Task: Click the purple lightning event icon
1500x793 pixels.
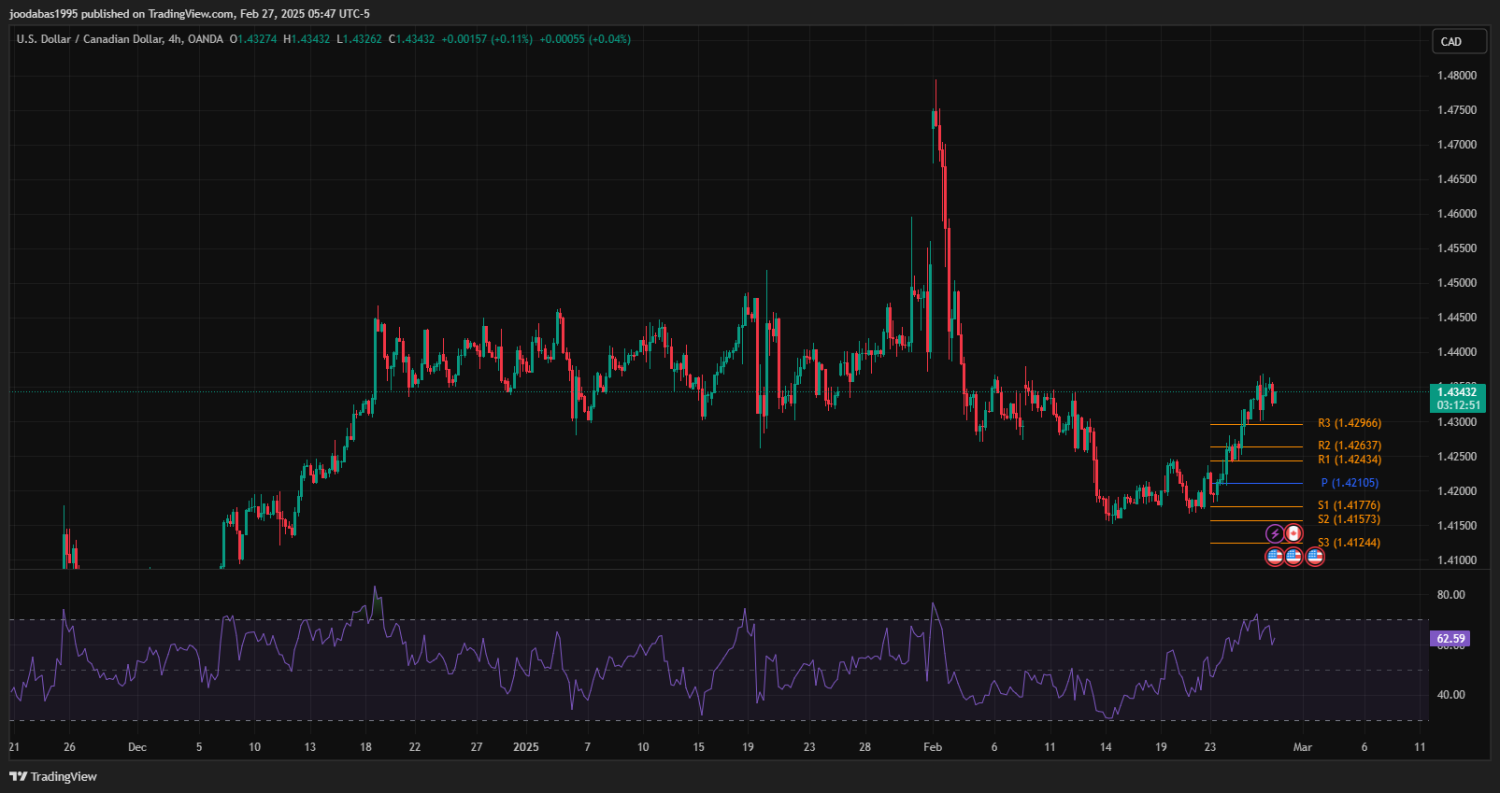Action: point(1275,534)
